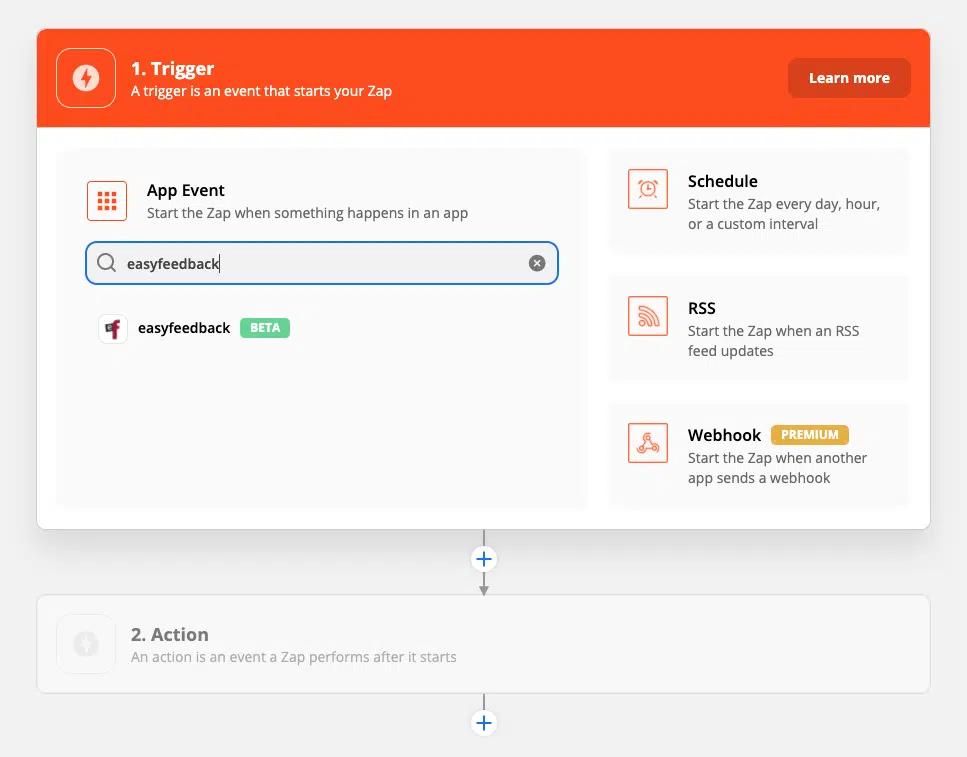
Task: Clear the search field text
Action: (x=537, y=263)
